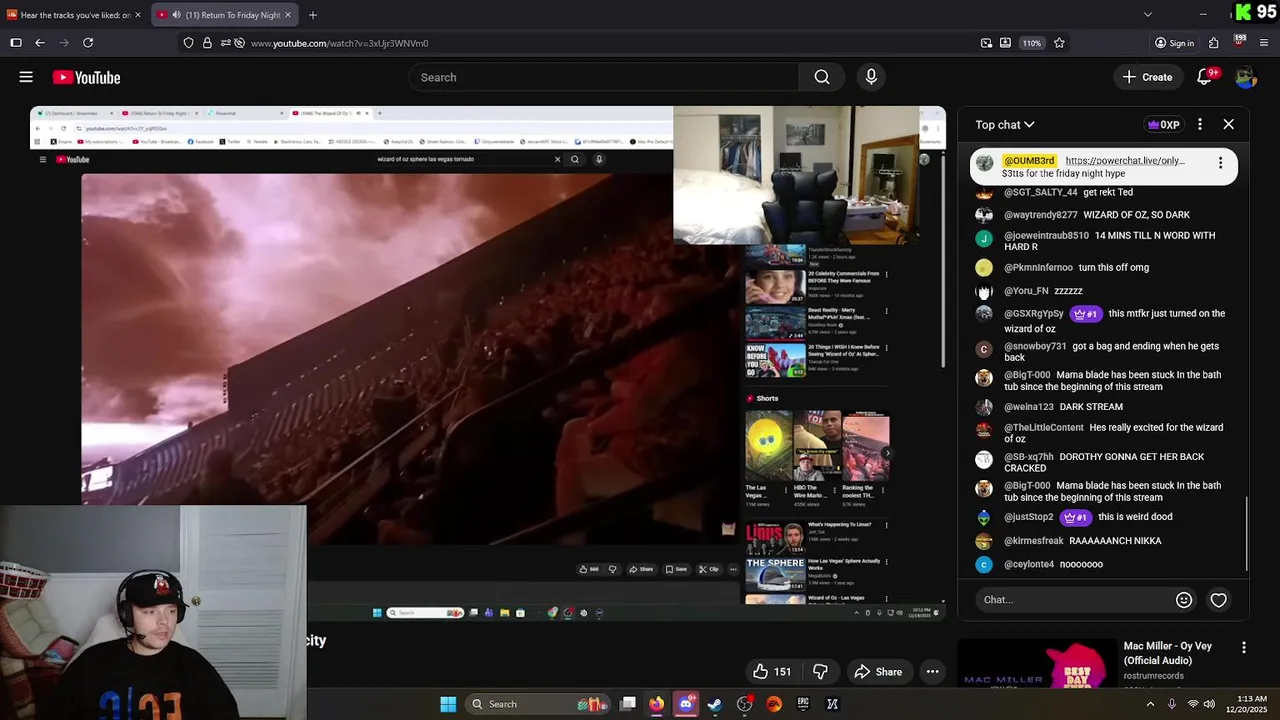
Task: Dislike the video with thumbs down
Action: pos(820,672)
